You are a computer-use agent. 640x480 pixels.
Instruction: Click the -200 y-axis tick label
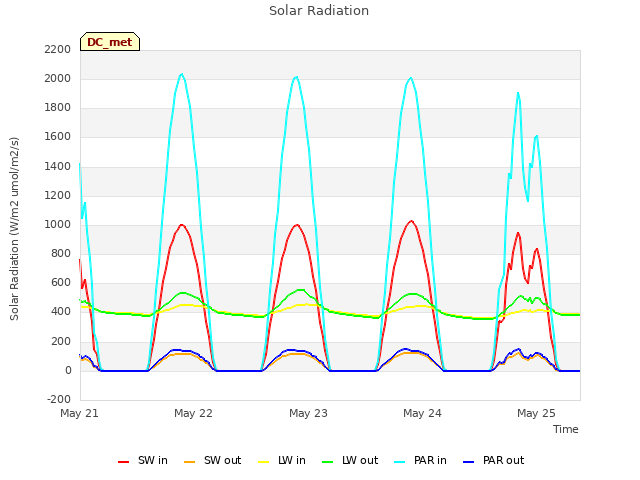59,400
